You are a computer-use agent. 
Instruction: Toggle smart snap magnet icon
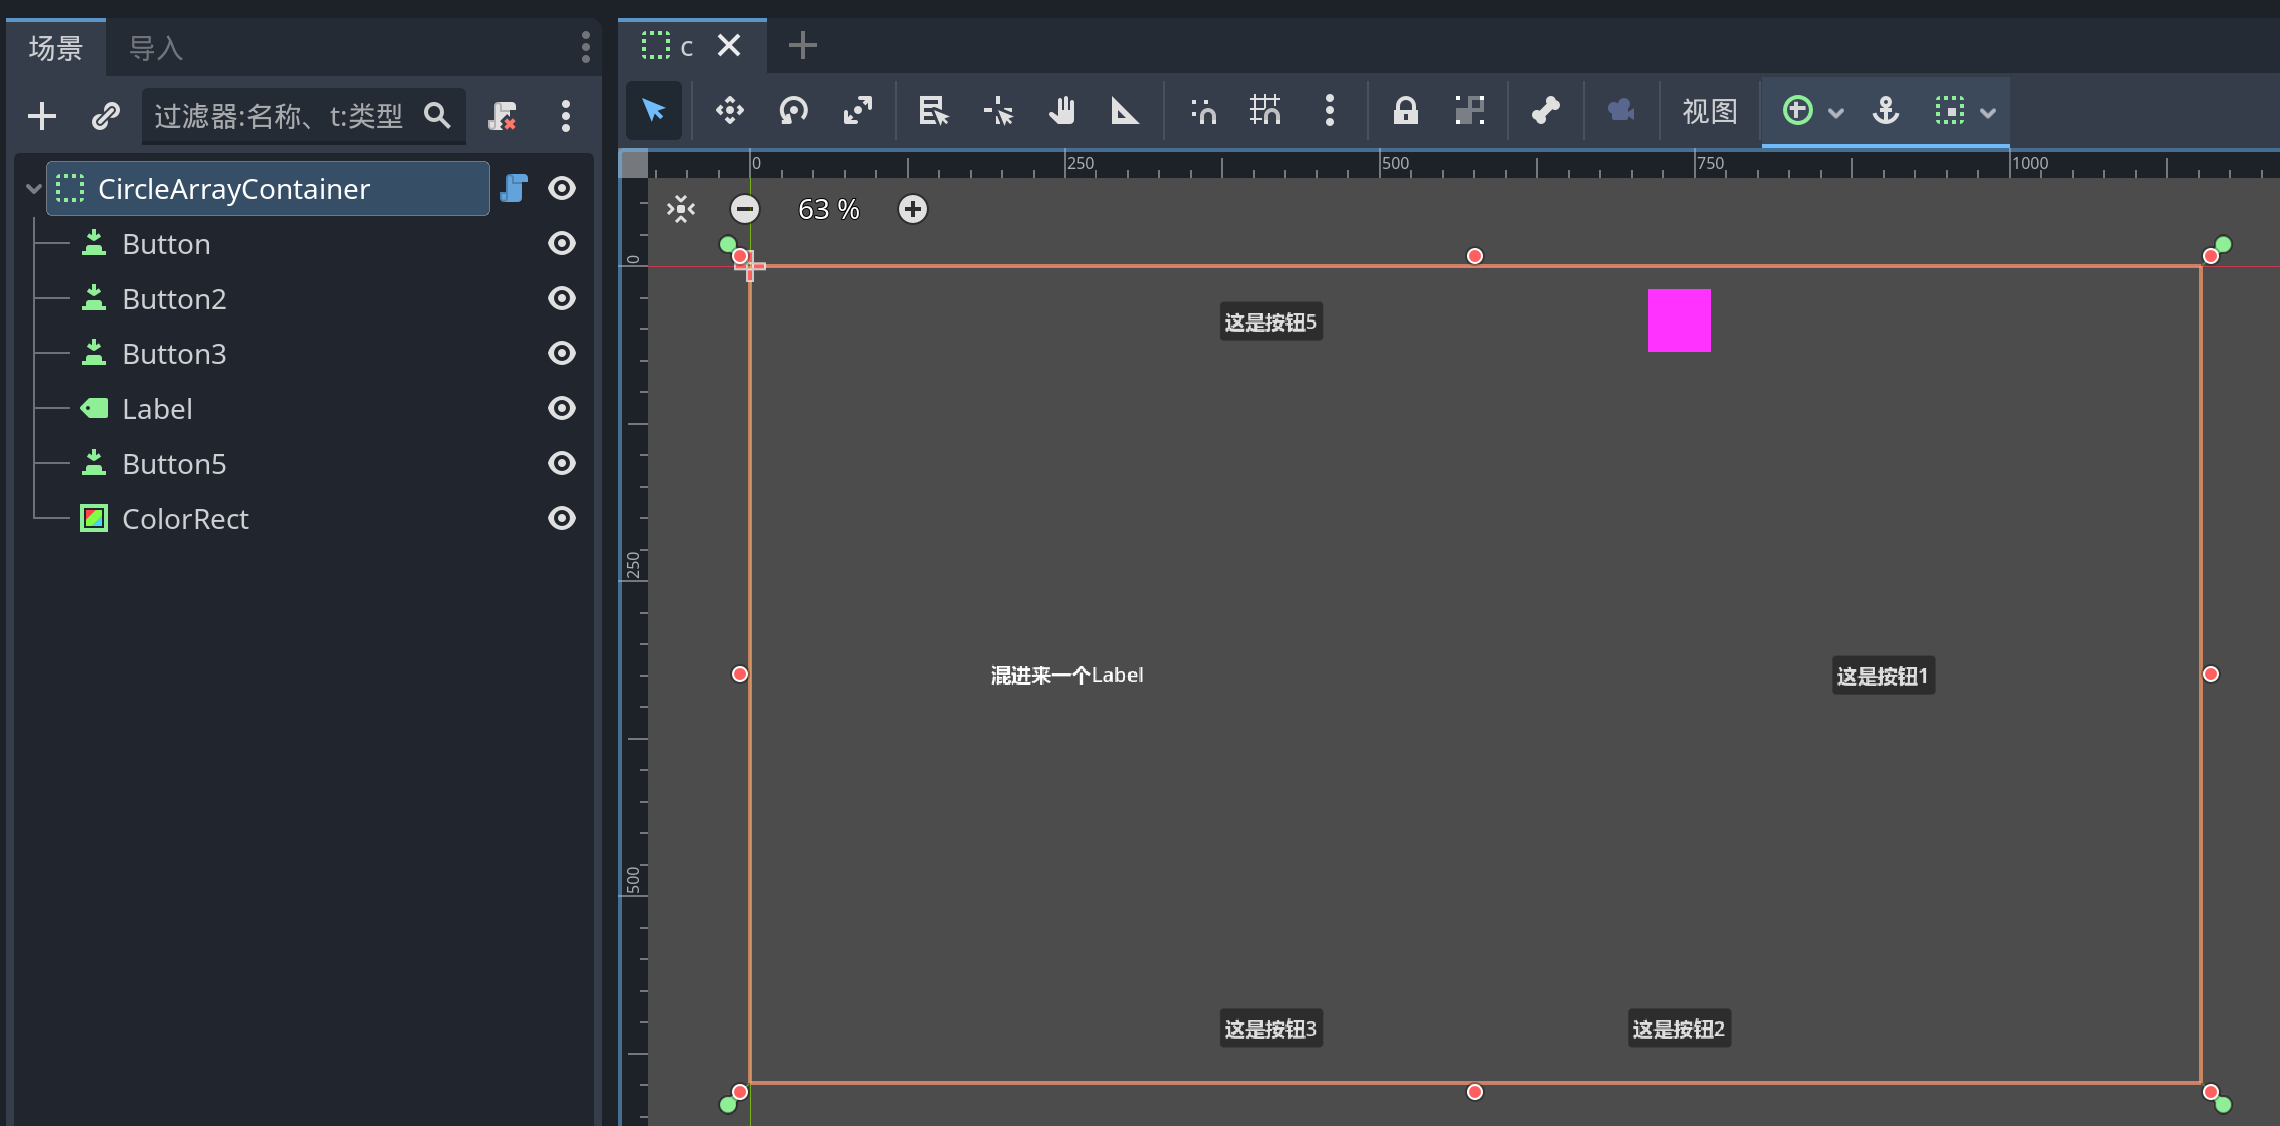(x=1203, y=110)
